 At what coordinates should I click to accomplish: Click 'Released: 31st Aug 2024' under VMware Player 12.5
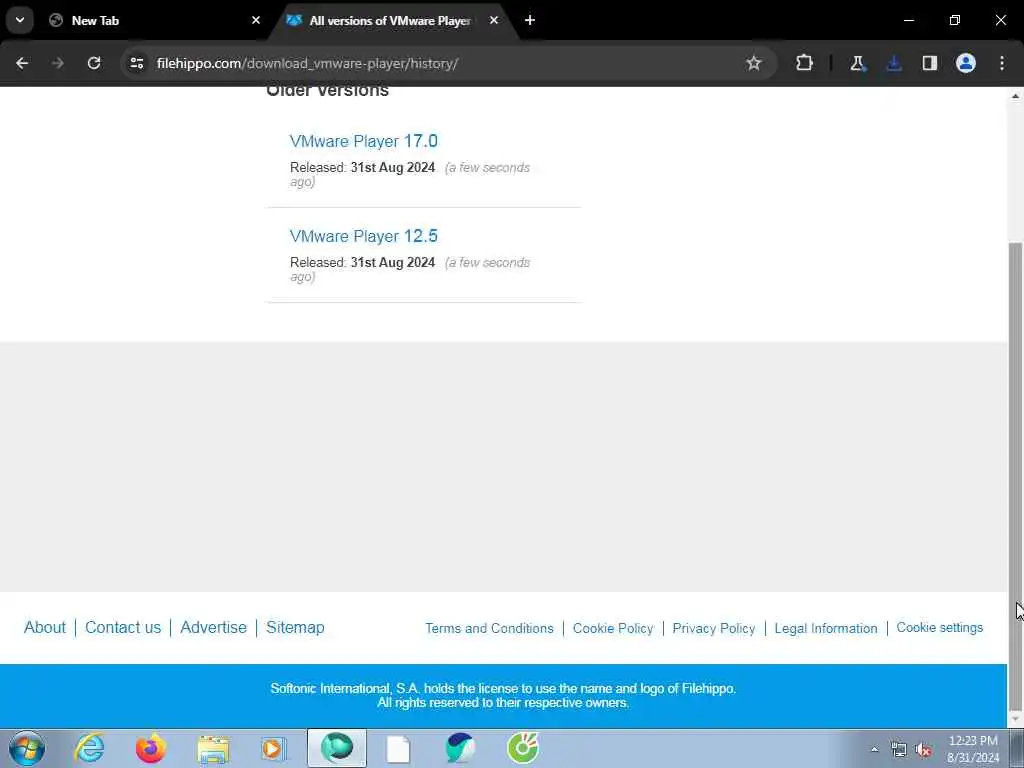(x=362, y=263)
